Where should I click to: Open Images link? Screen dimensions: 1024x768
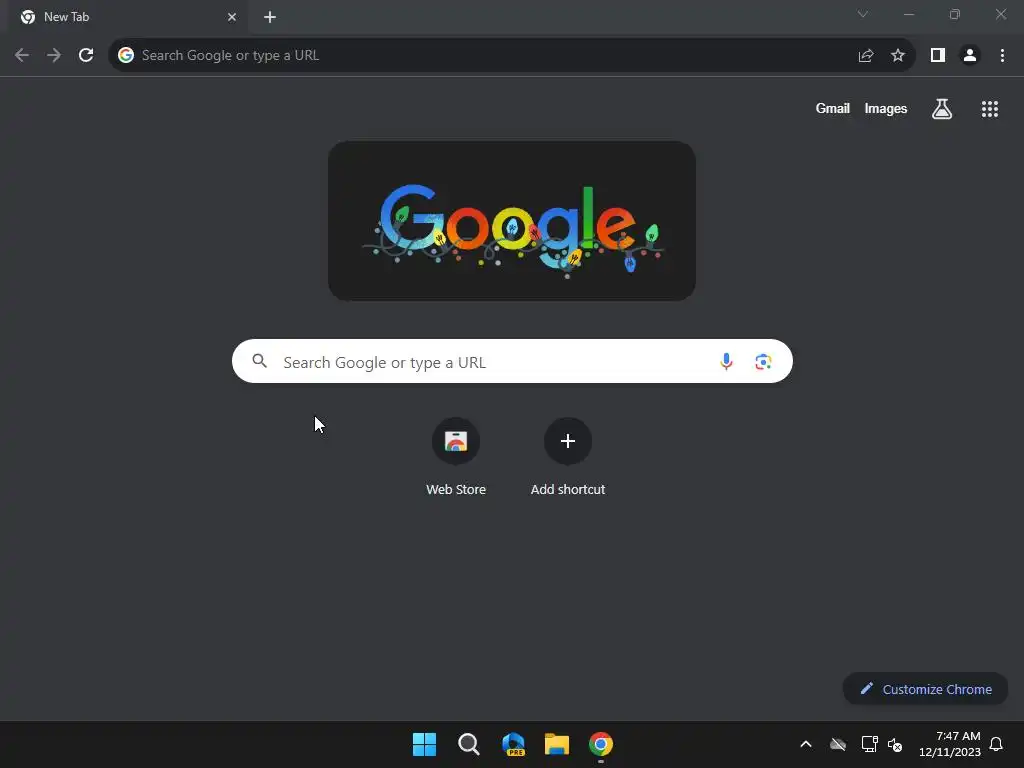point(886,108)
